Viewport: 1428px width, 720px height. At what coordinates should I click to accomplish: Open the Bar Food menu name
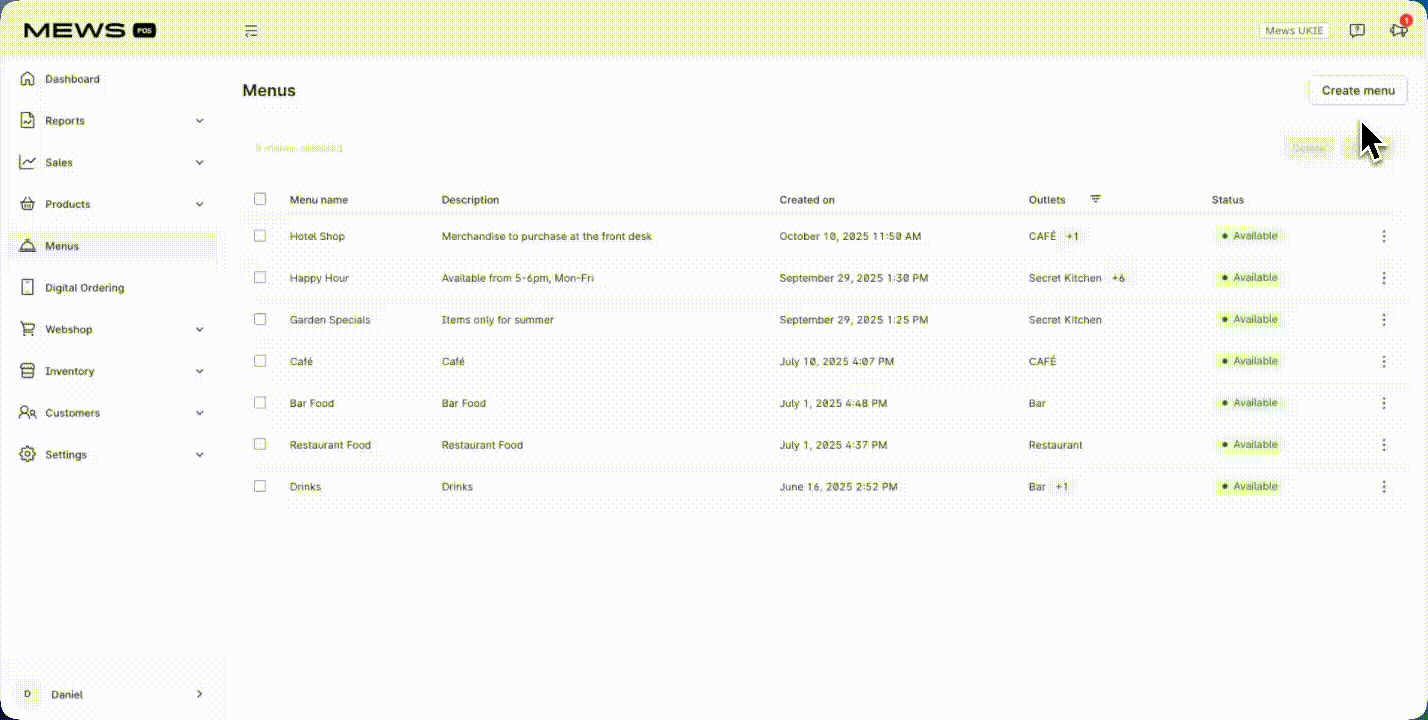pyautogui.click(x=312, y=403)
